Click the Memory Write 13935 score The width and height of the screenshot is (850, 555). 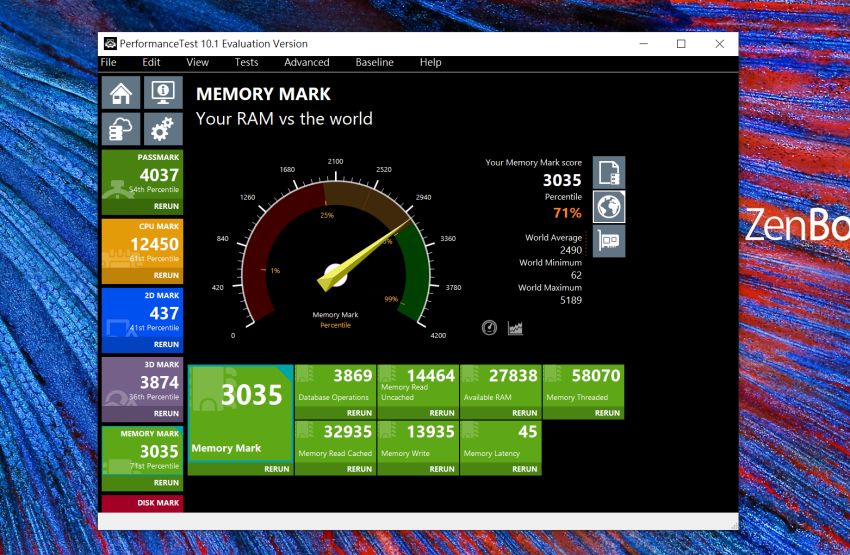click(x=431, y=432)
